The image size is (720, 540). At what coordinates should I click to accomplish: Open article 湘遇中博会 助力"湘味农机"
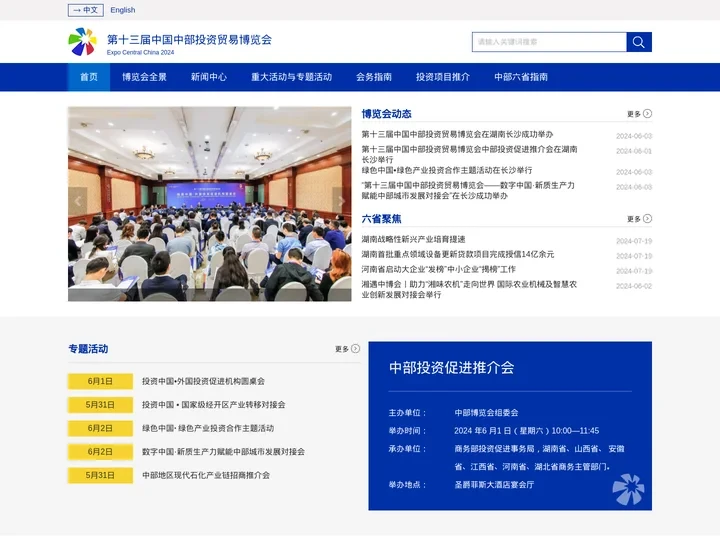469,289
